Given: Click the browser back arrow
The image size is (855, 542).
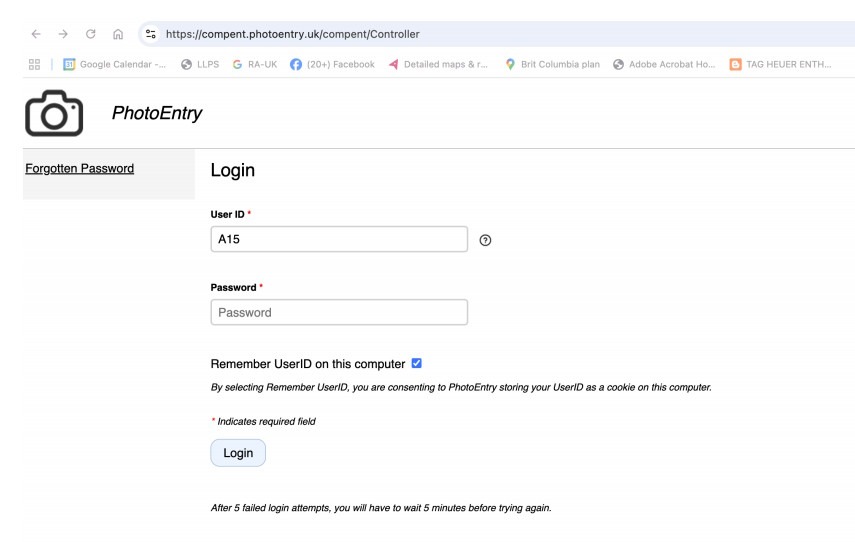Looking at the screenshot, I should (36, 34).
